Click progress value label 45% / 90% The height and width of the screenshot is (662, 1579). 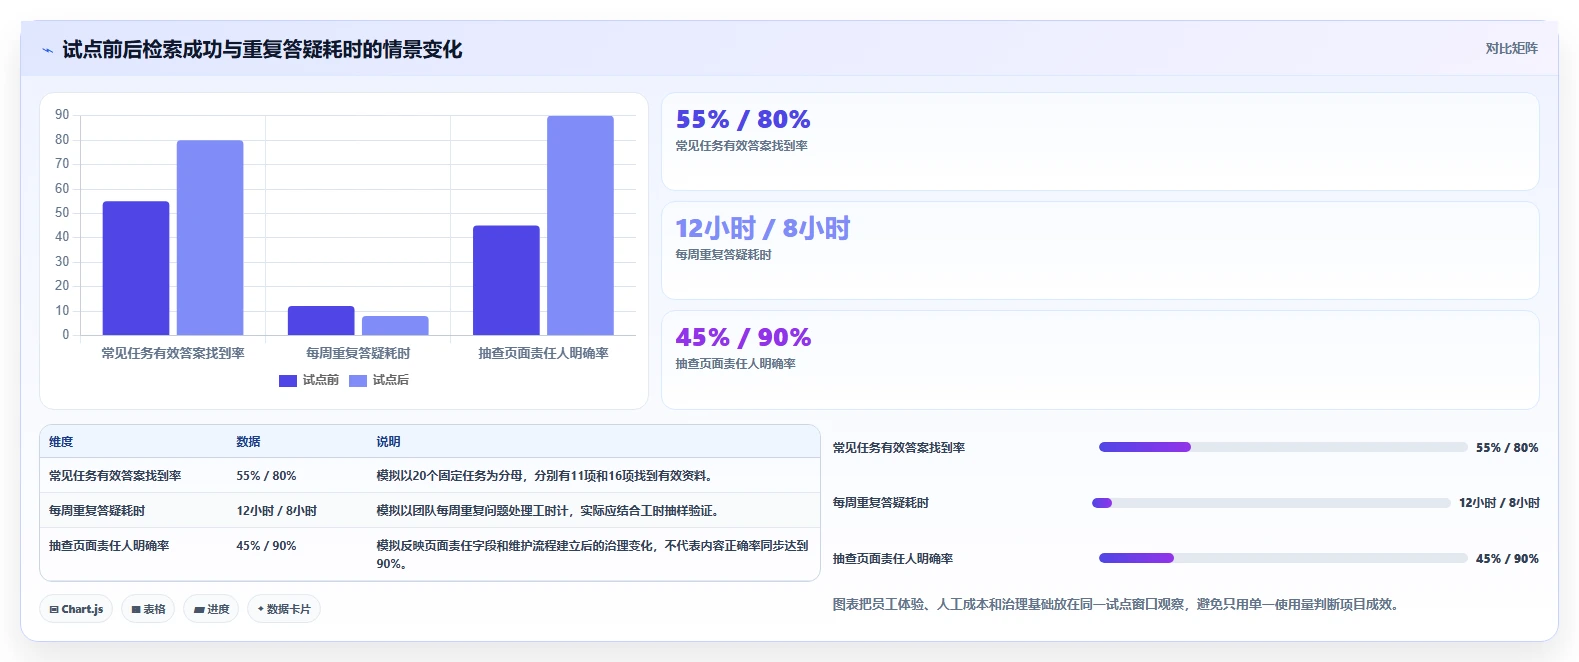click(x=1507, y=559)
